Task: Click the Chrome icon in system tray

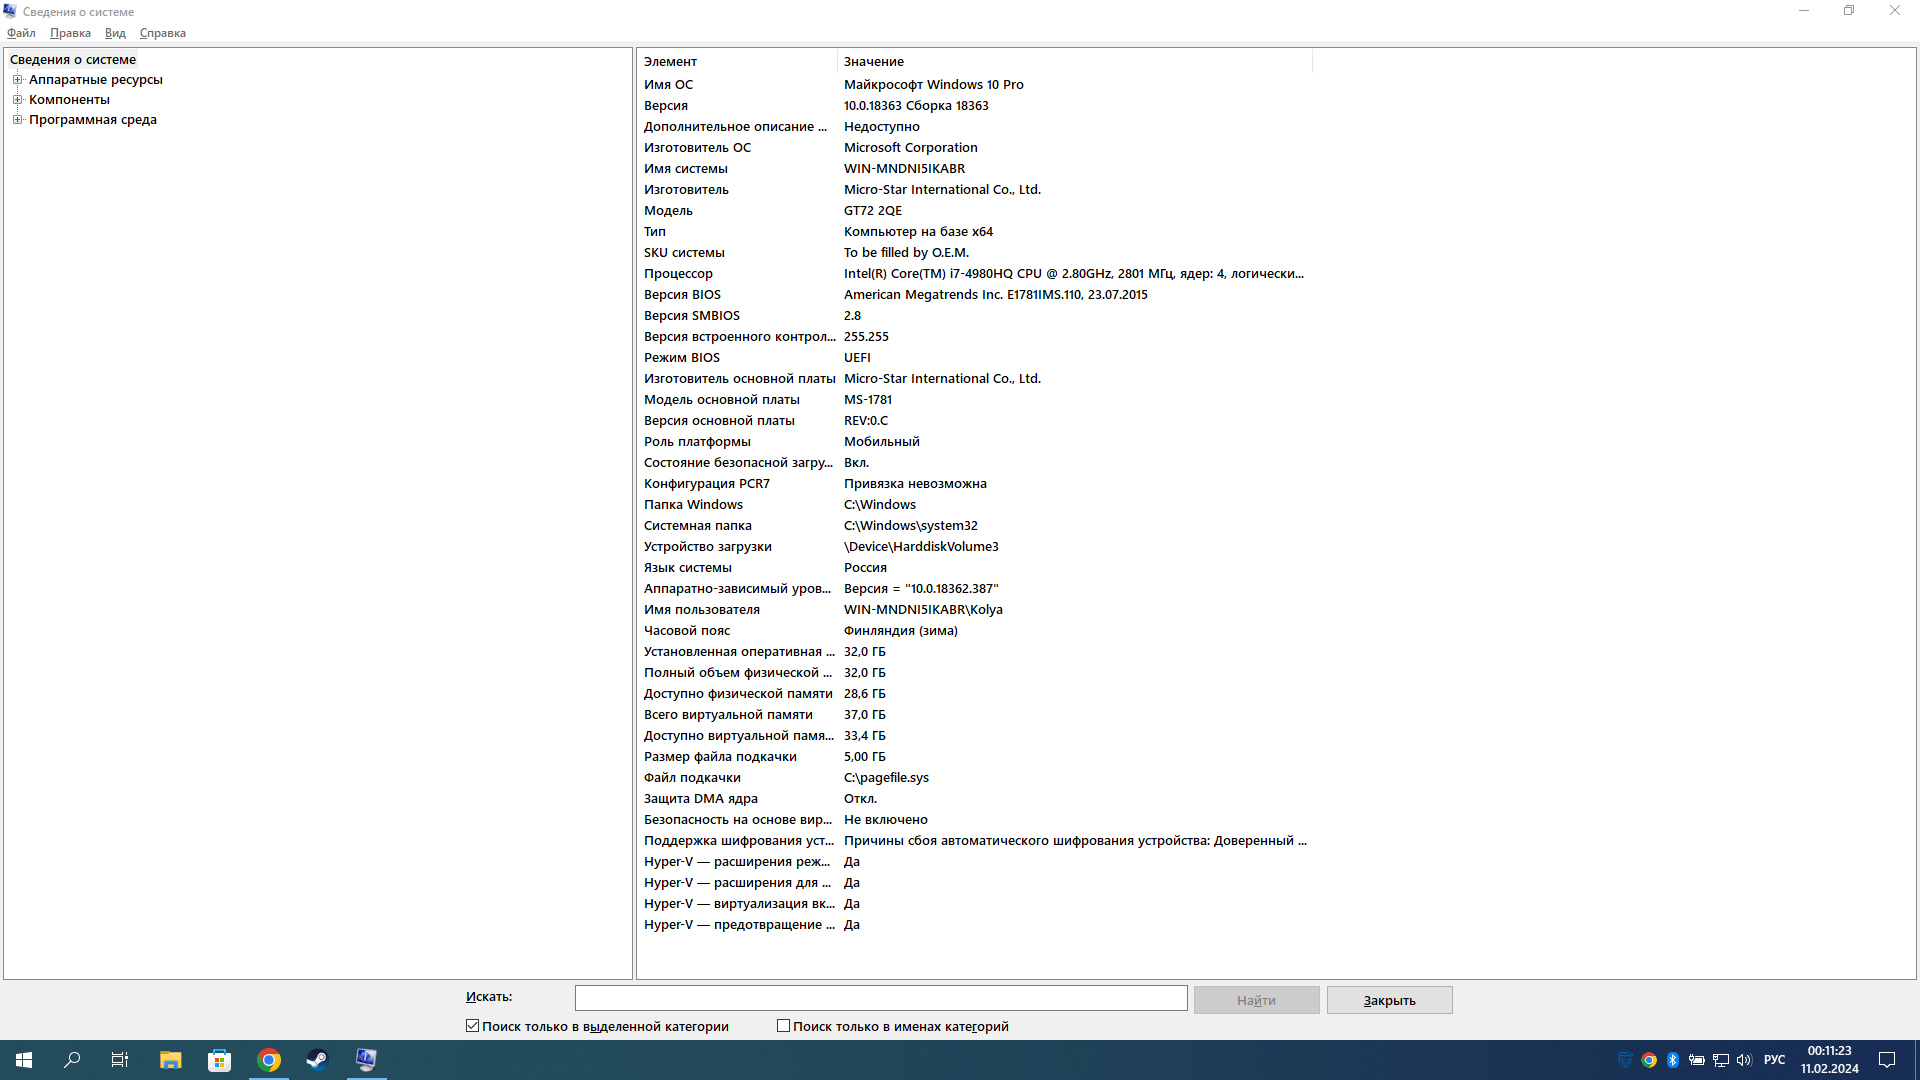Action: [1649, 1060]
